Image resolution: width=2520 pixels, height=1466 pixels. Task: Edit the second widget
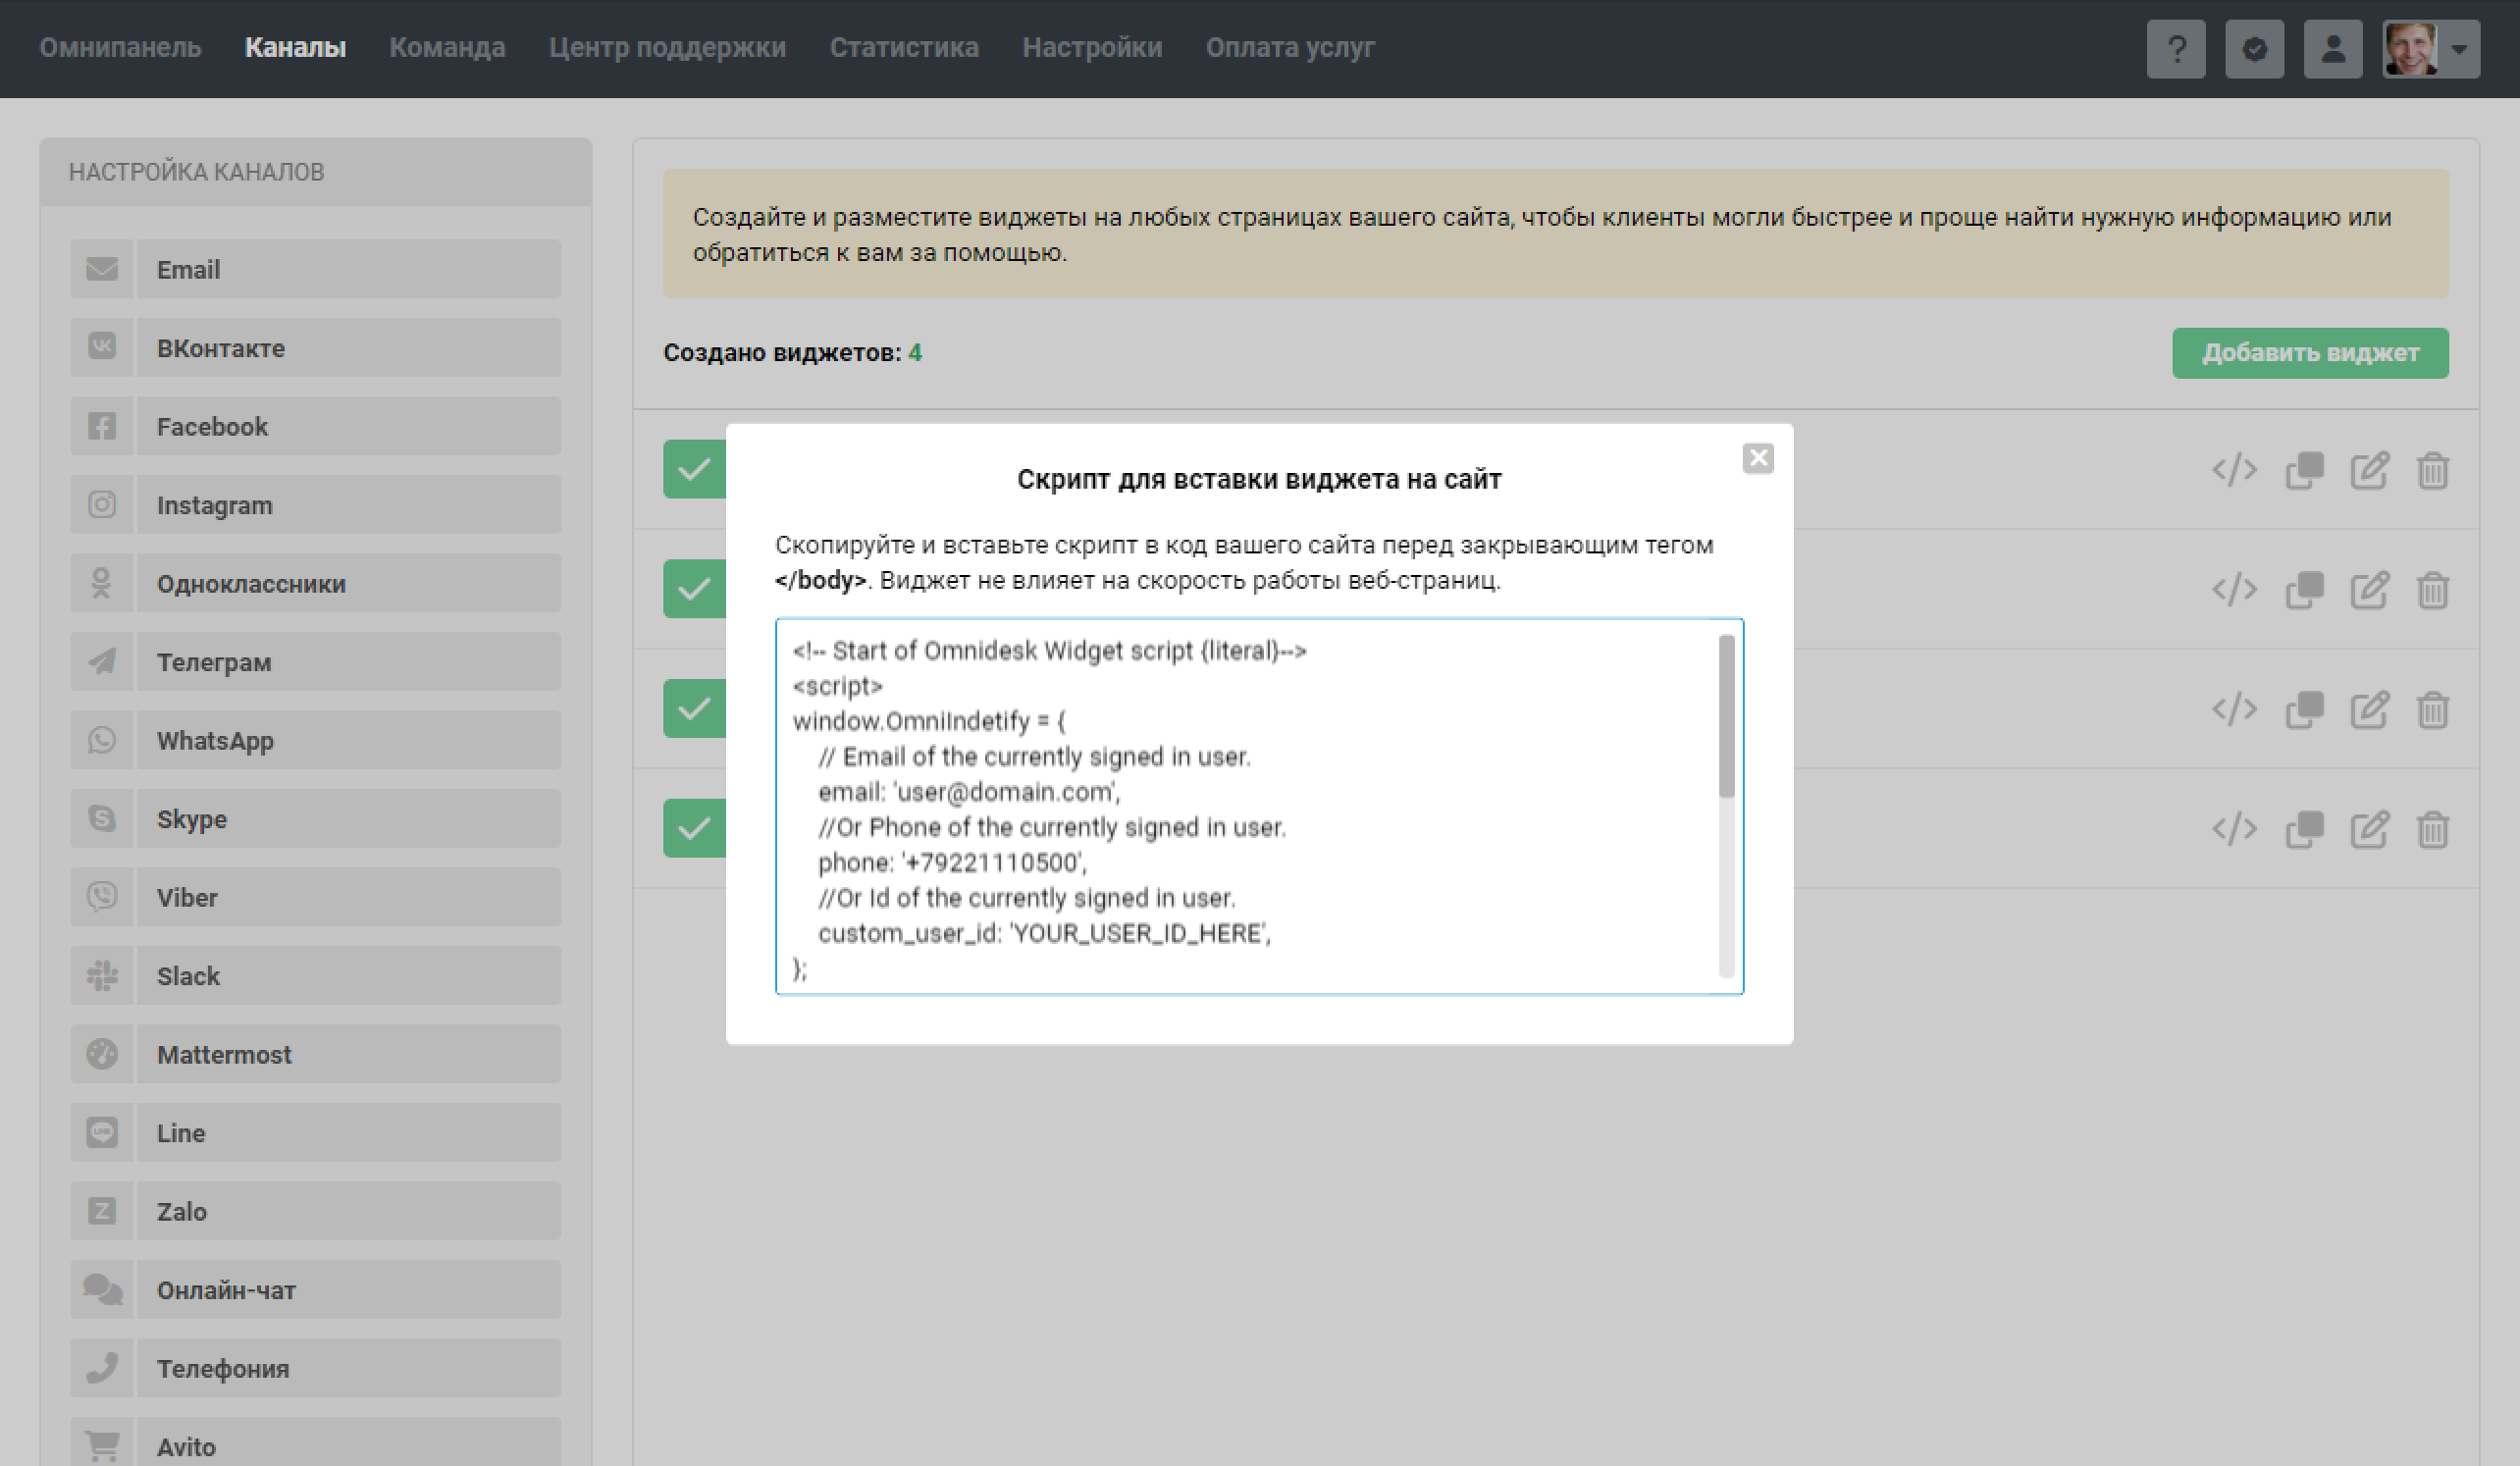click(x=2369, y=589)
